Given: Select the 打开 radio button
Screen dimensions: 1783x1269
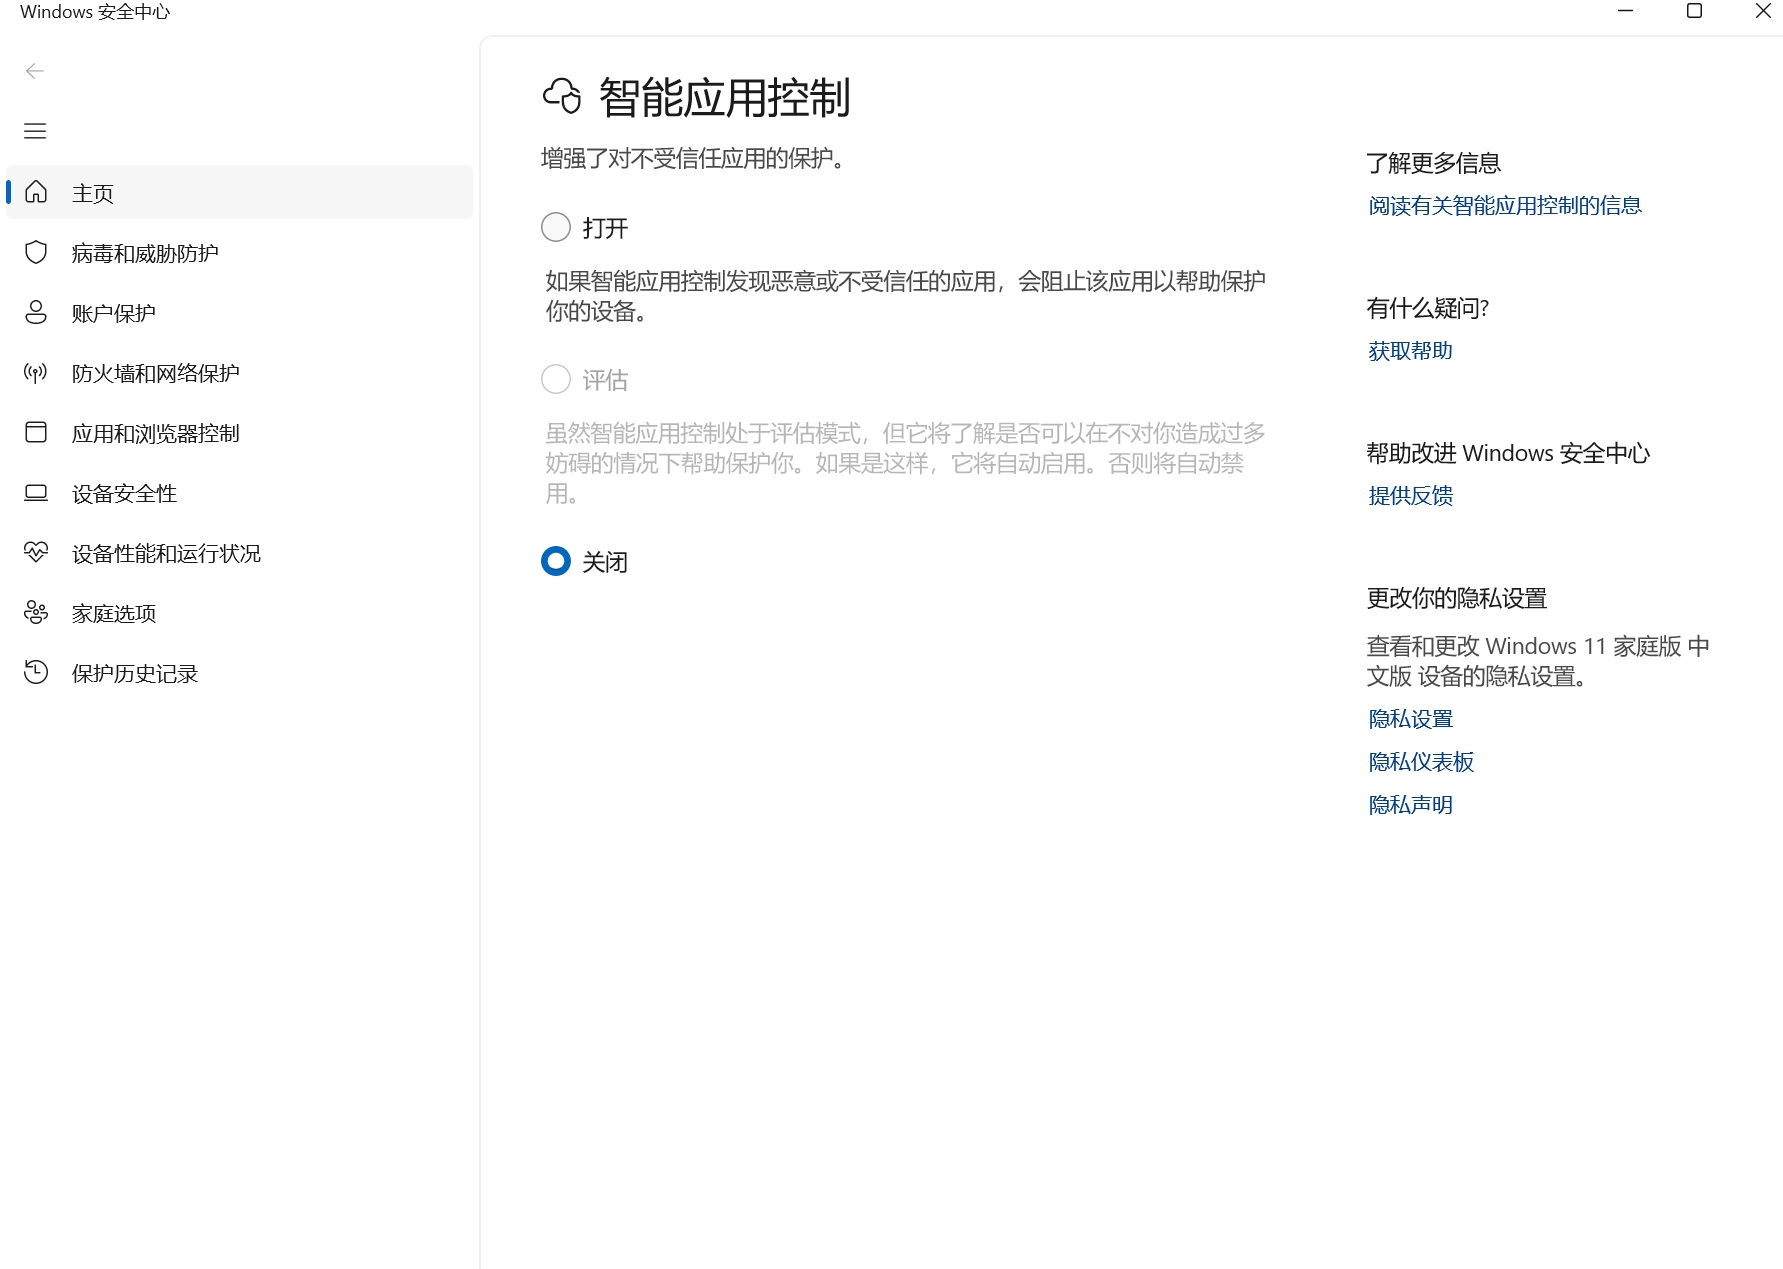Looking at the screenshot, I should 556,227.
